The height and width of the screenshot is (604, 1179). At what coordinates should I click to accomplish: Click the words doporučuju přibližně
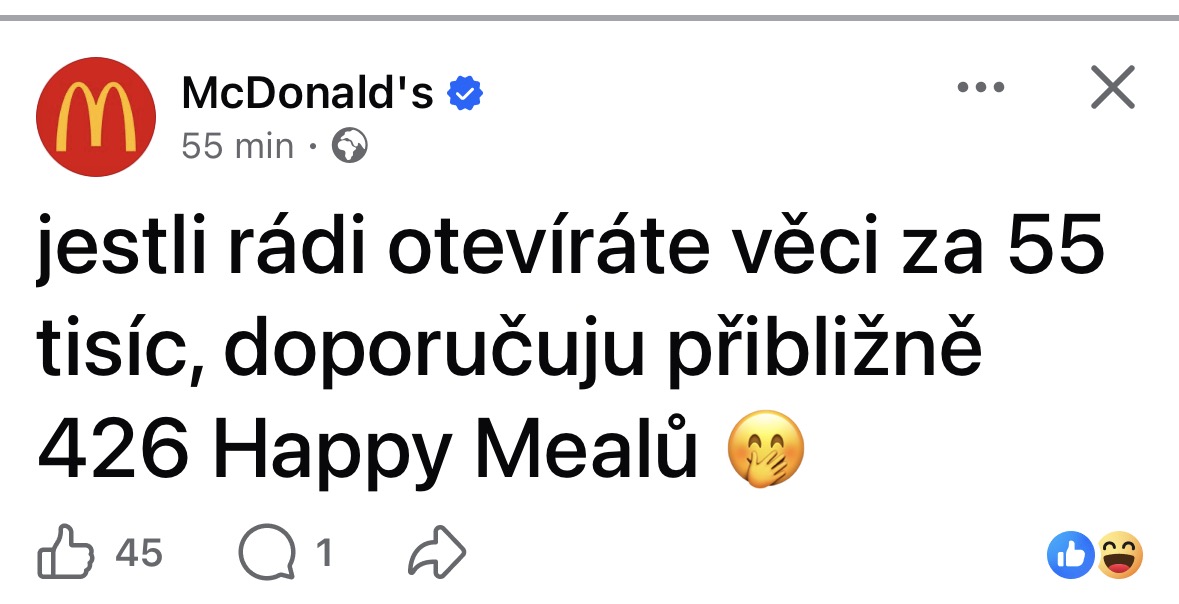[x=603, y=350]
